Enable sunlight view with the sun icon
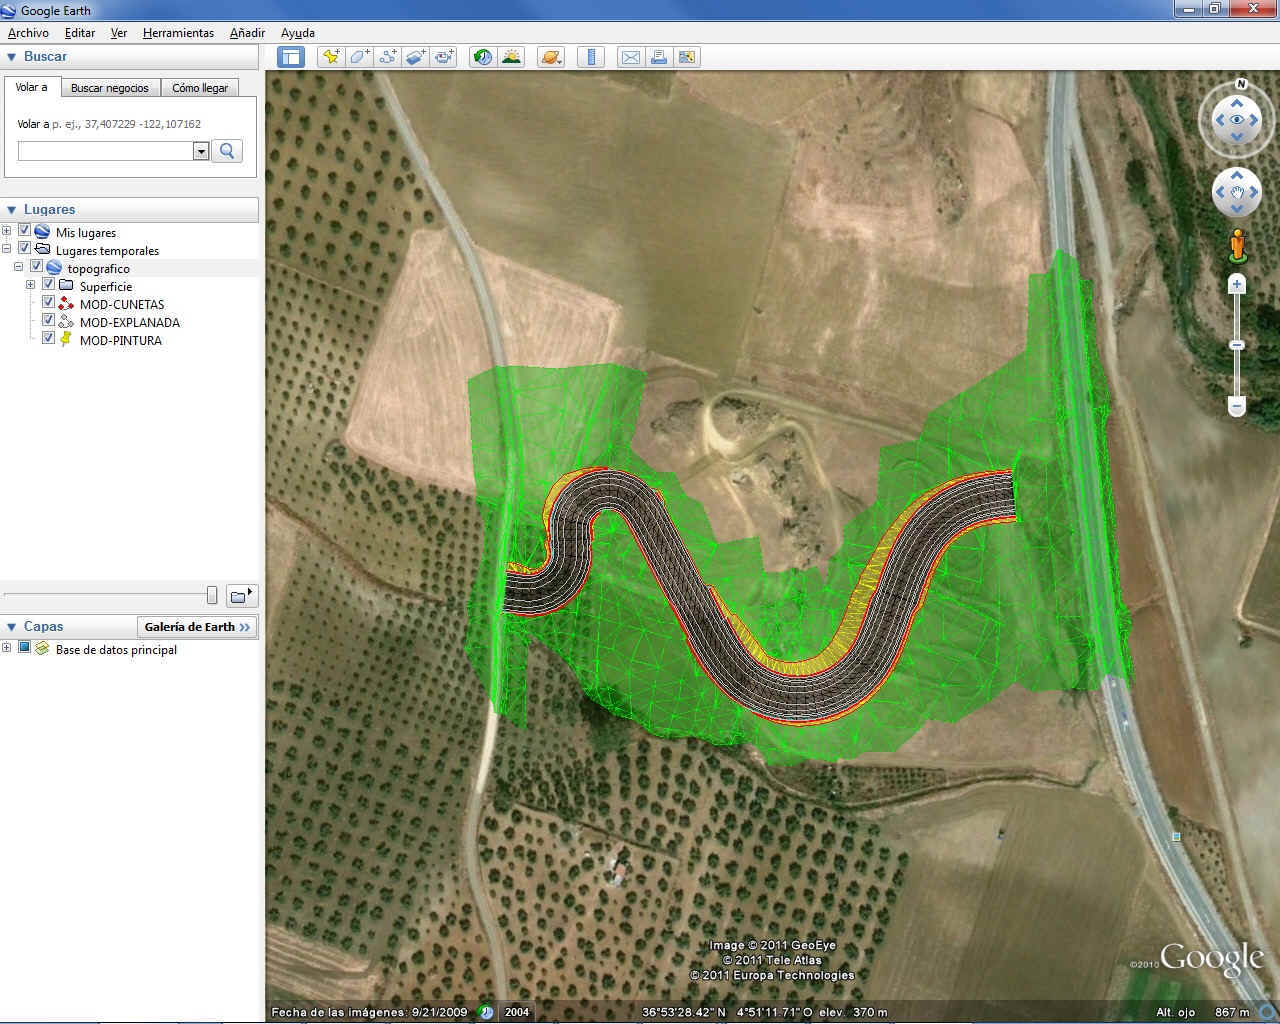This screenshot has width=1280, height=1024. [x=512, y=57]
